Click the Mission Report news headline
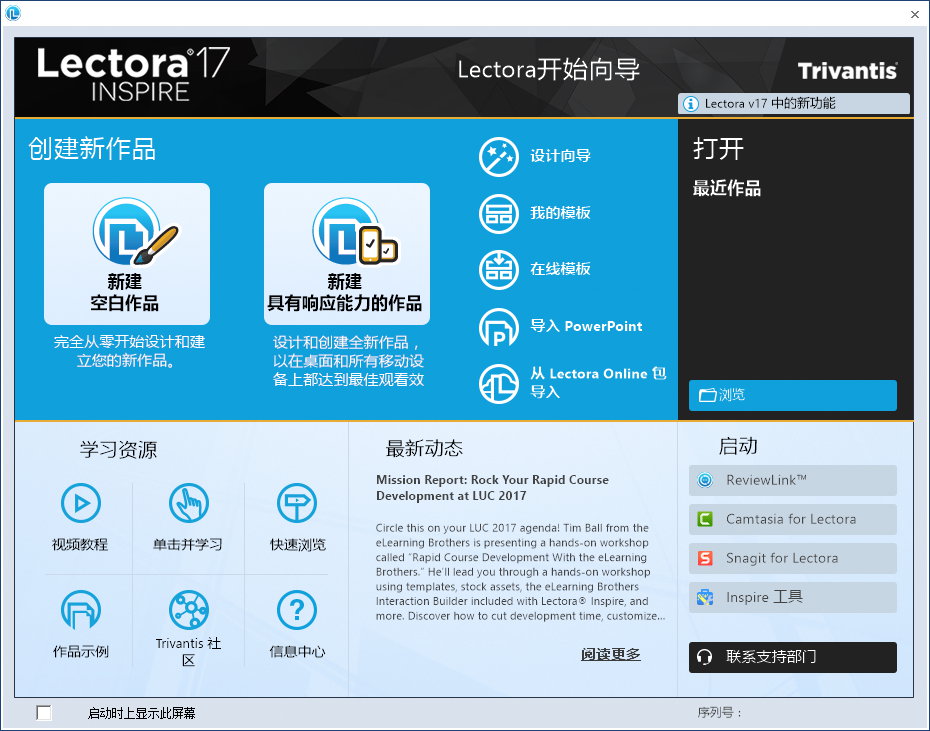The width and height of the screenshot is (930, 731). (x=492, y=488)
